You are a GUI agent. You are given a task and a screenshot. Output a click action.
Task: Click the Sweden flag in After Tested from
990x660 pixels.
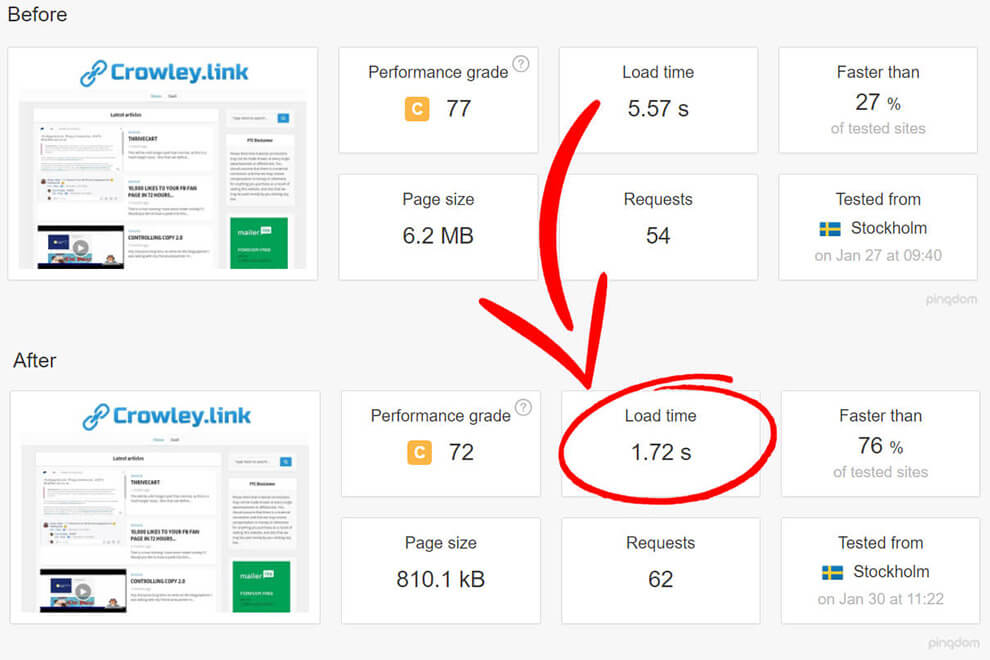(832, 573)
